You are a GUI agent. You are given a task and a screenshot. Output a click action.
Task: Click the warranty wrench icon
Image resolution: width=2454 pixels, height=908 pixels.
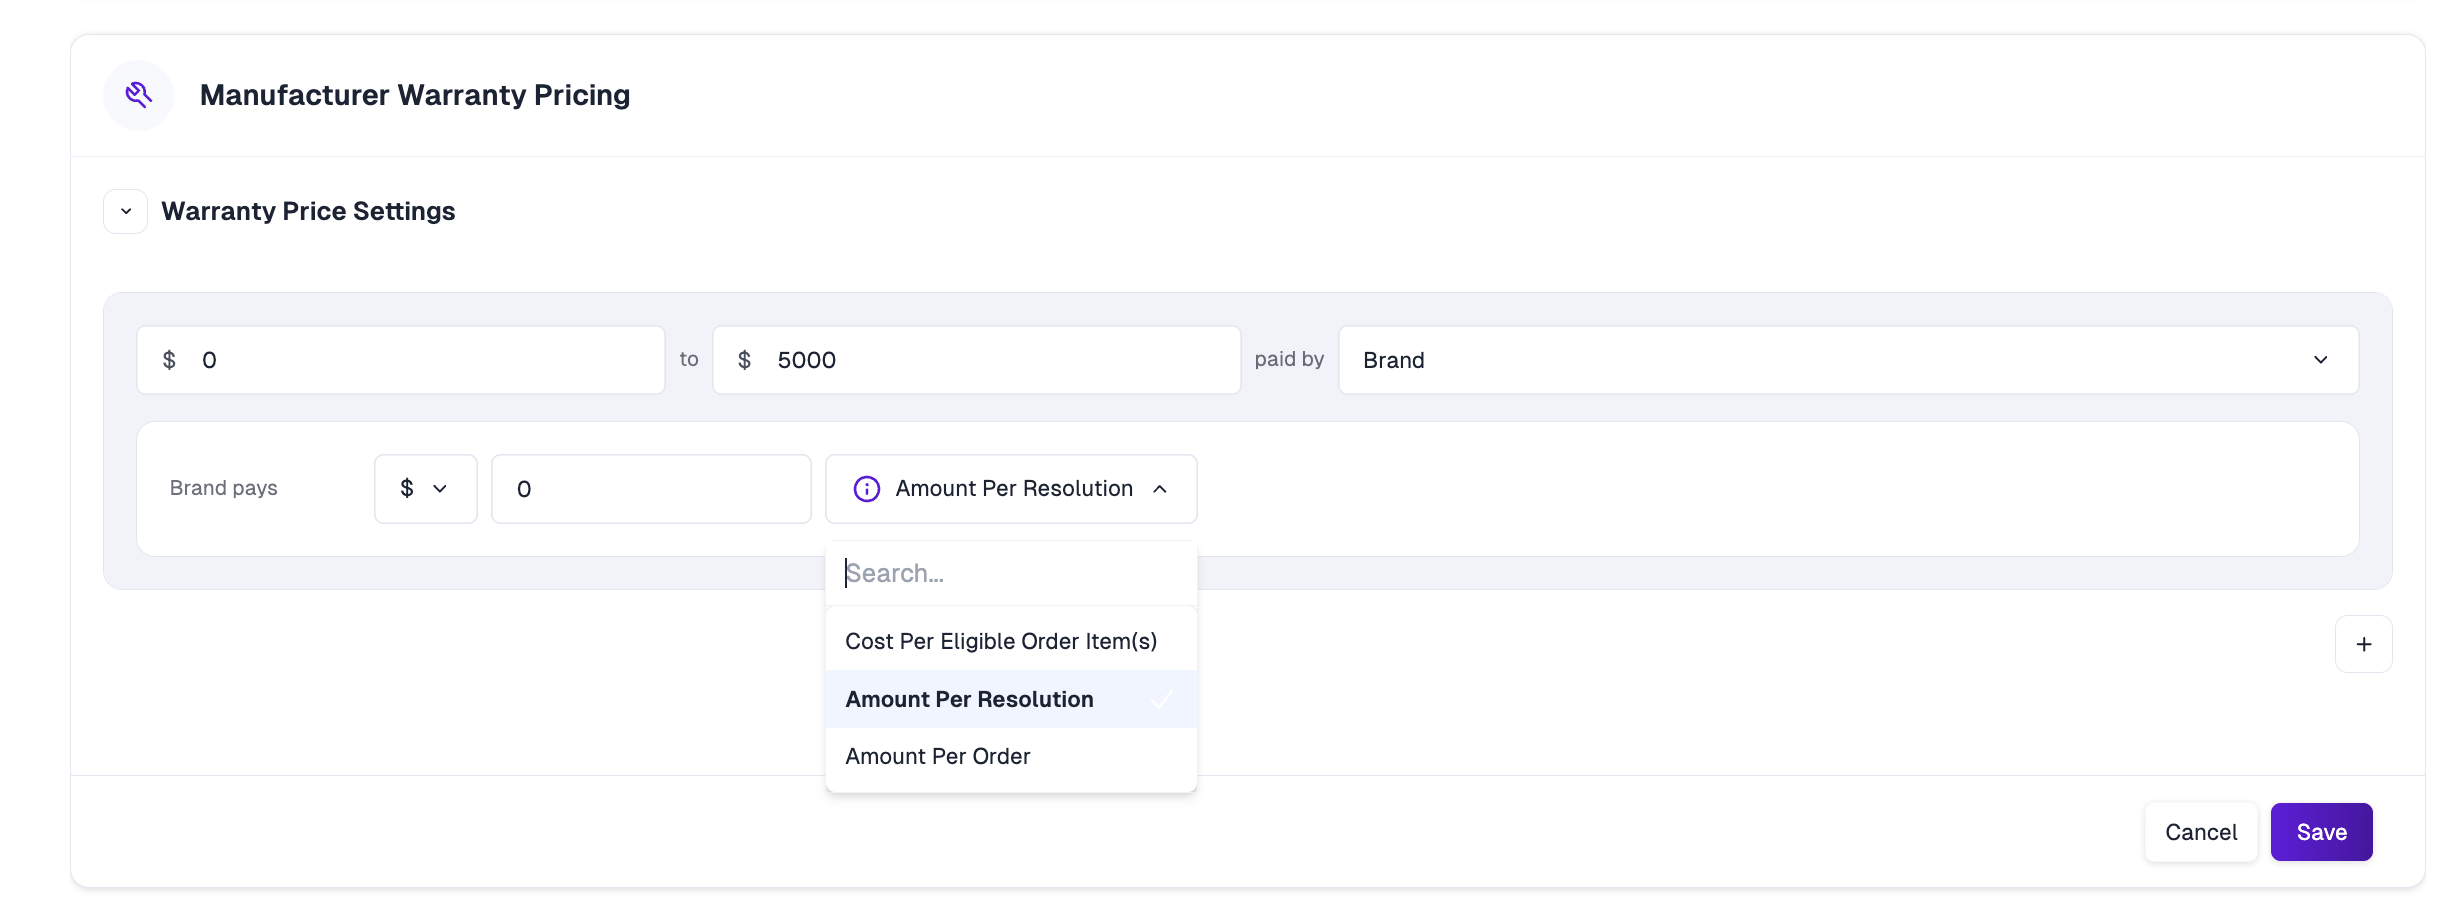138,95
